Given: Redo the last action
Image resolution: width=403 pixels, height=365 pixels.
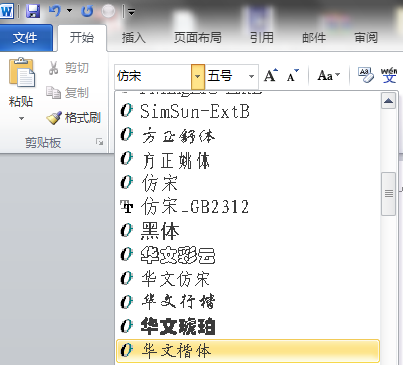Looking at the screenshot, I should click(x=87, y=12).
